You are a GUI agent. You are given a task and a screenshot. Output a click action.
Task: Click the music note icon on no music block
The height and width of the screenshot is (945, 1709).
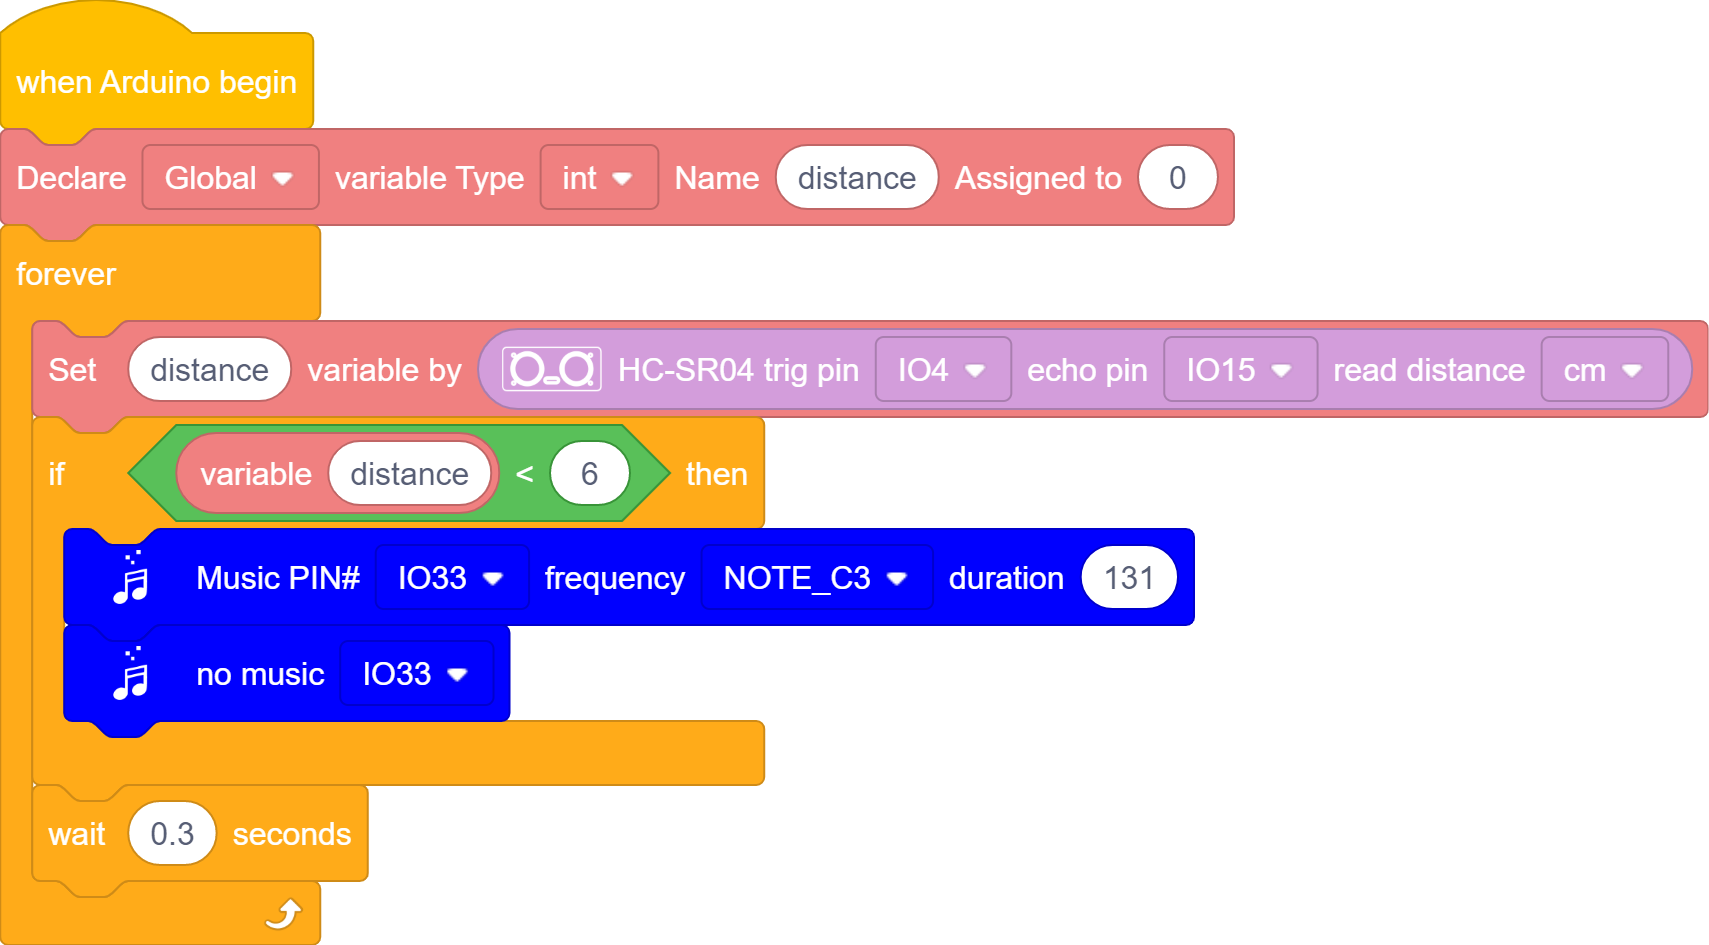131,673
